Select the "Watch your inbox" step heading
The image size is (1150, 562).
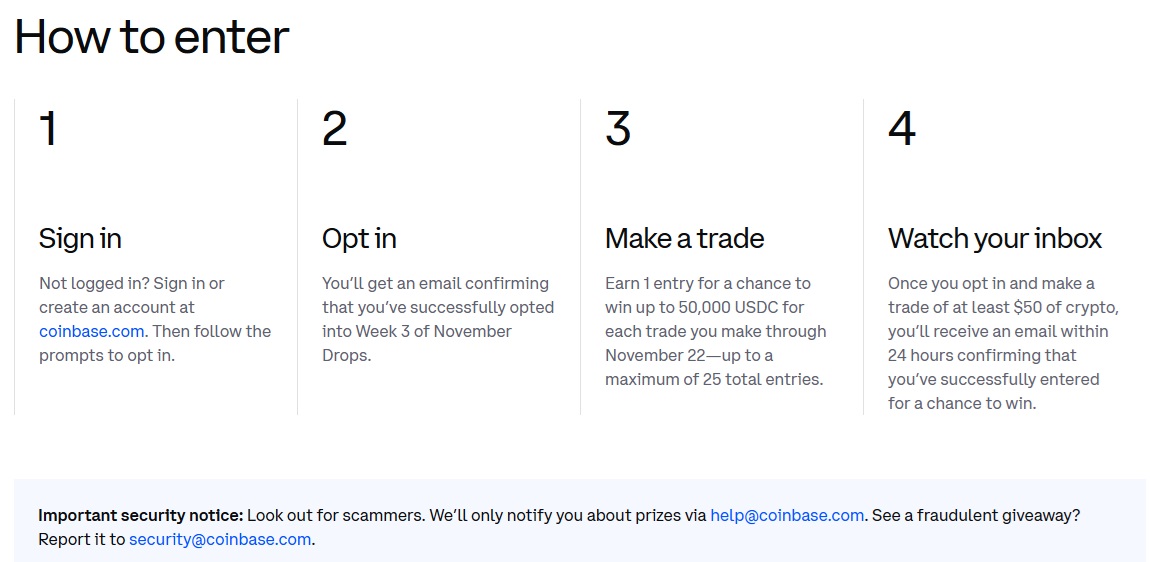tap(995, 239)
